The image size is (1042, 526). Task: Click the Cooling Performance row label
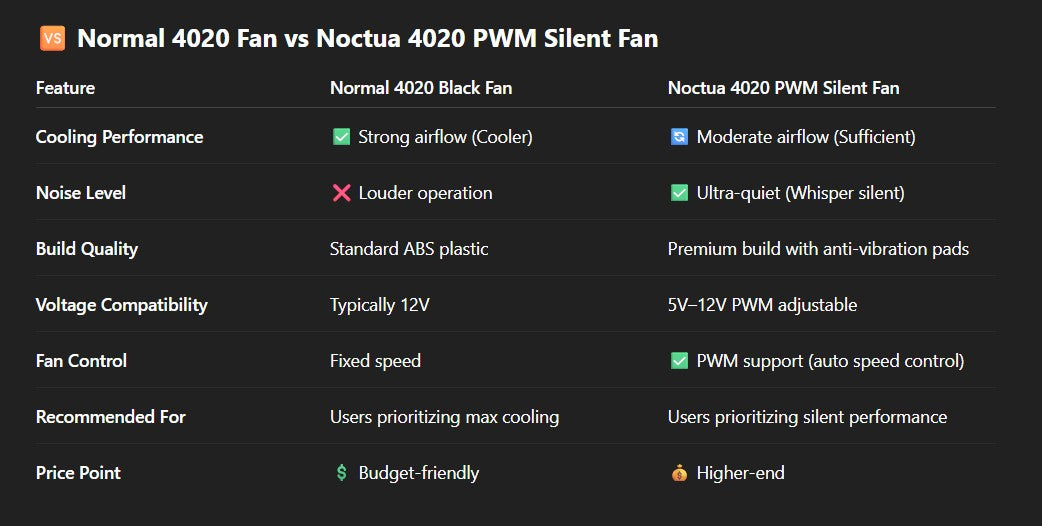(119, 137)
